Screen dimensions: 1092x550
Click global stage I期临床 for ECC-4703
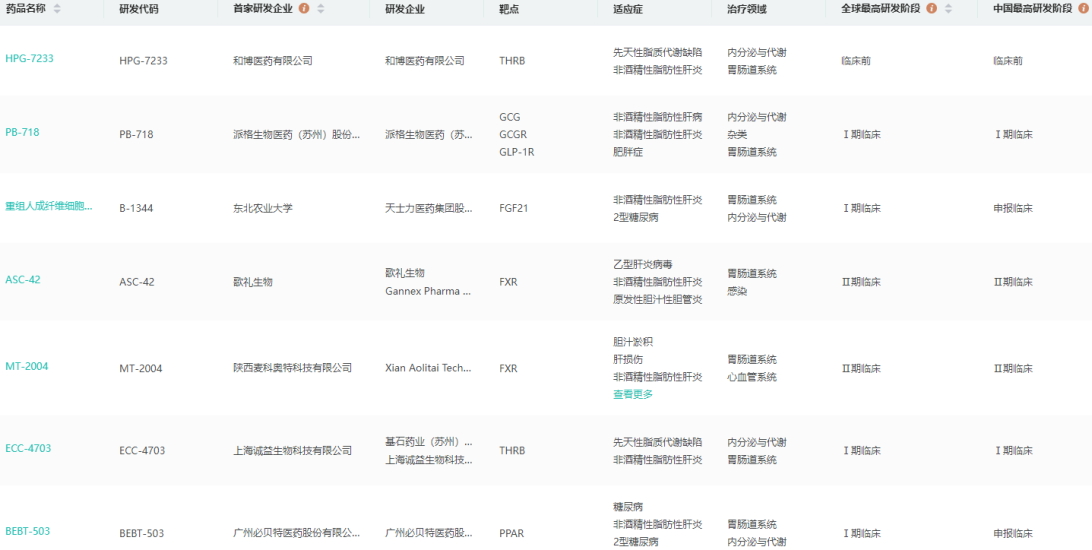[861, 450]
